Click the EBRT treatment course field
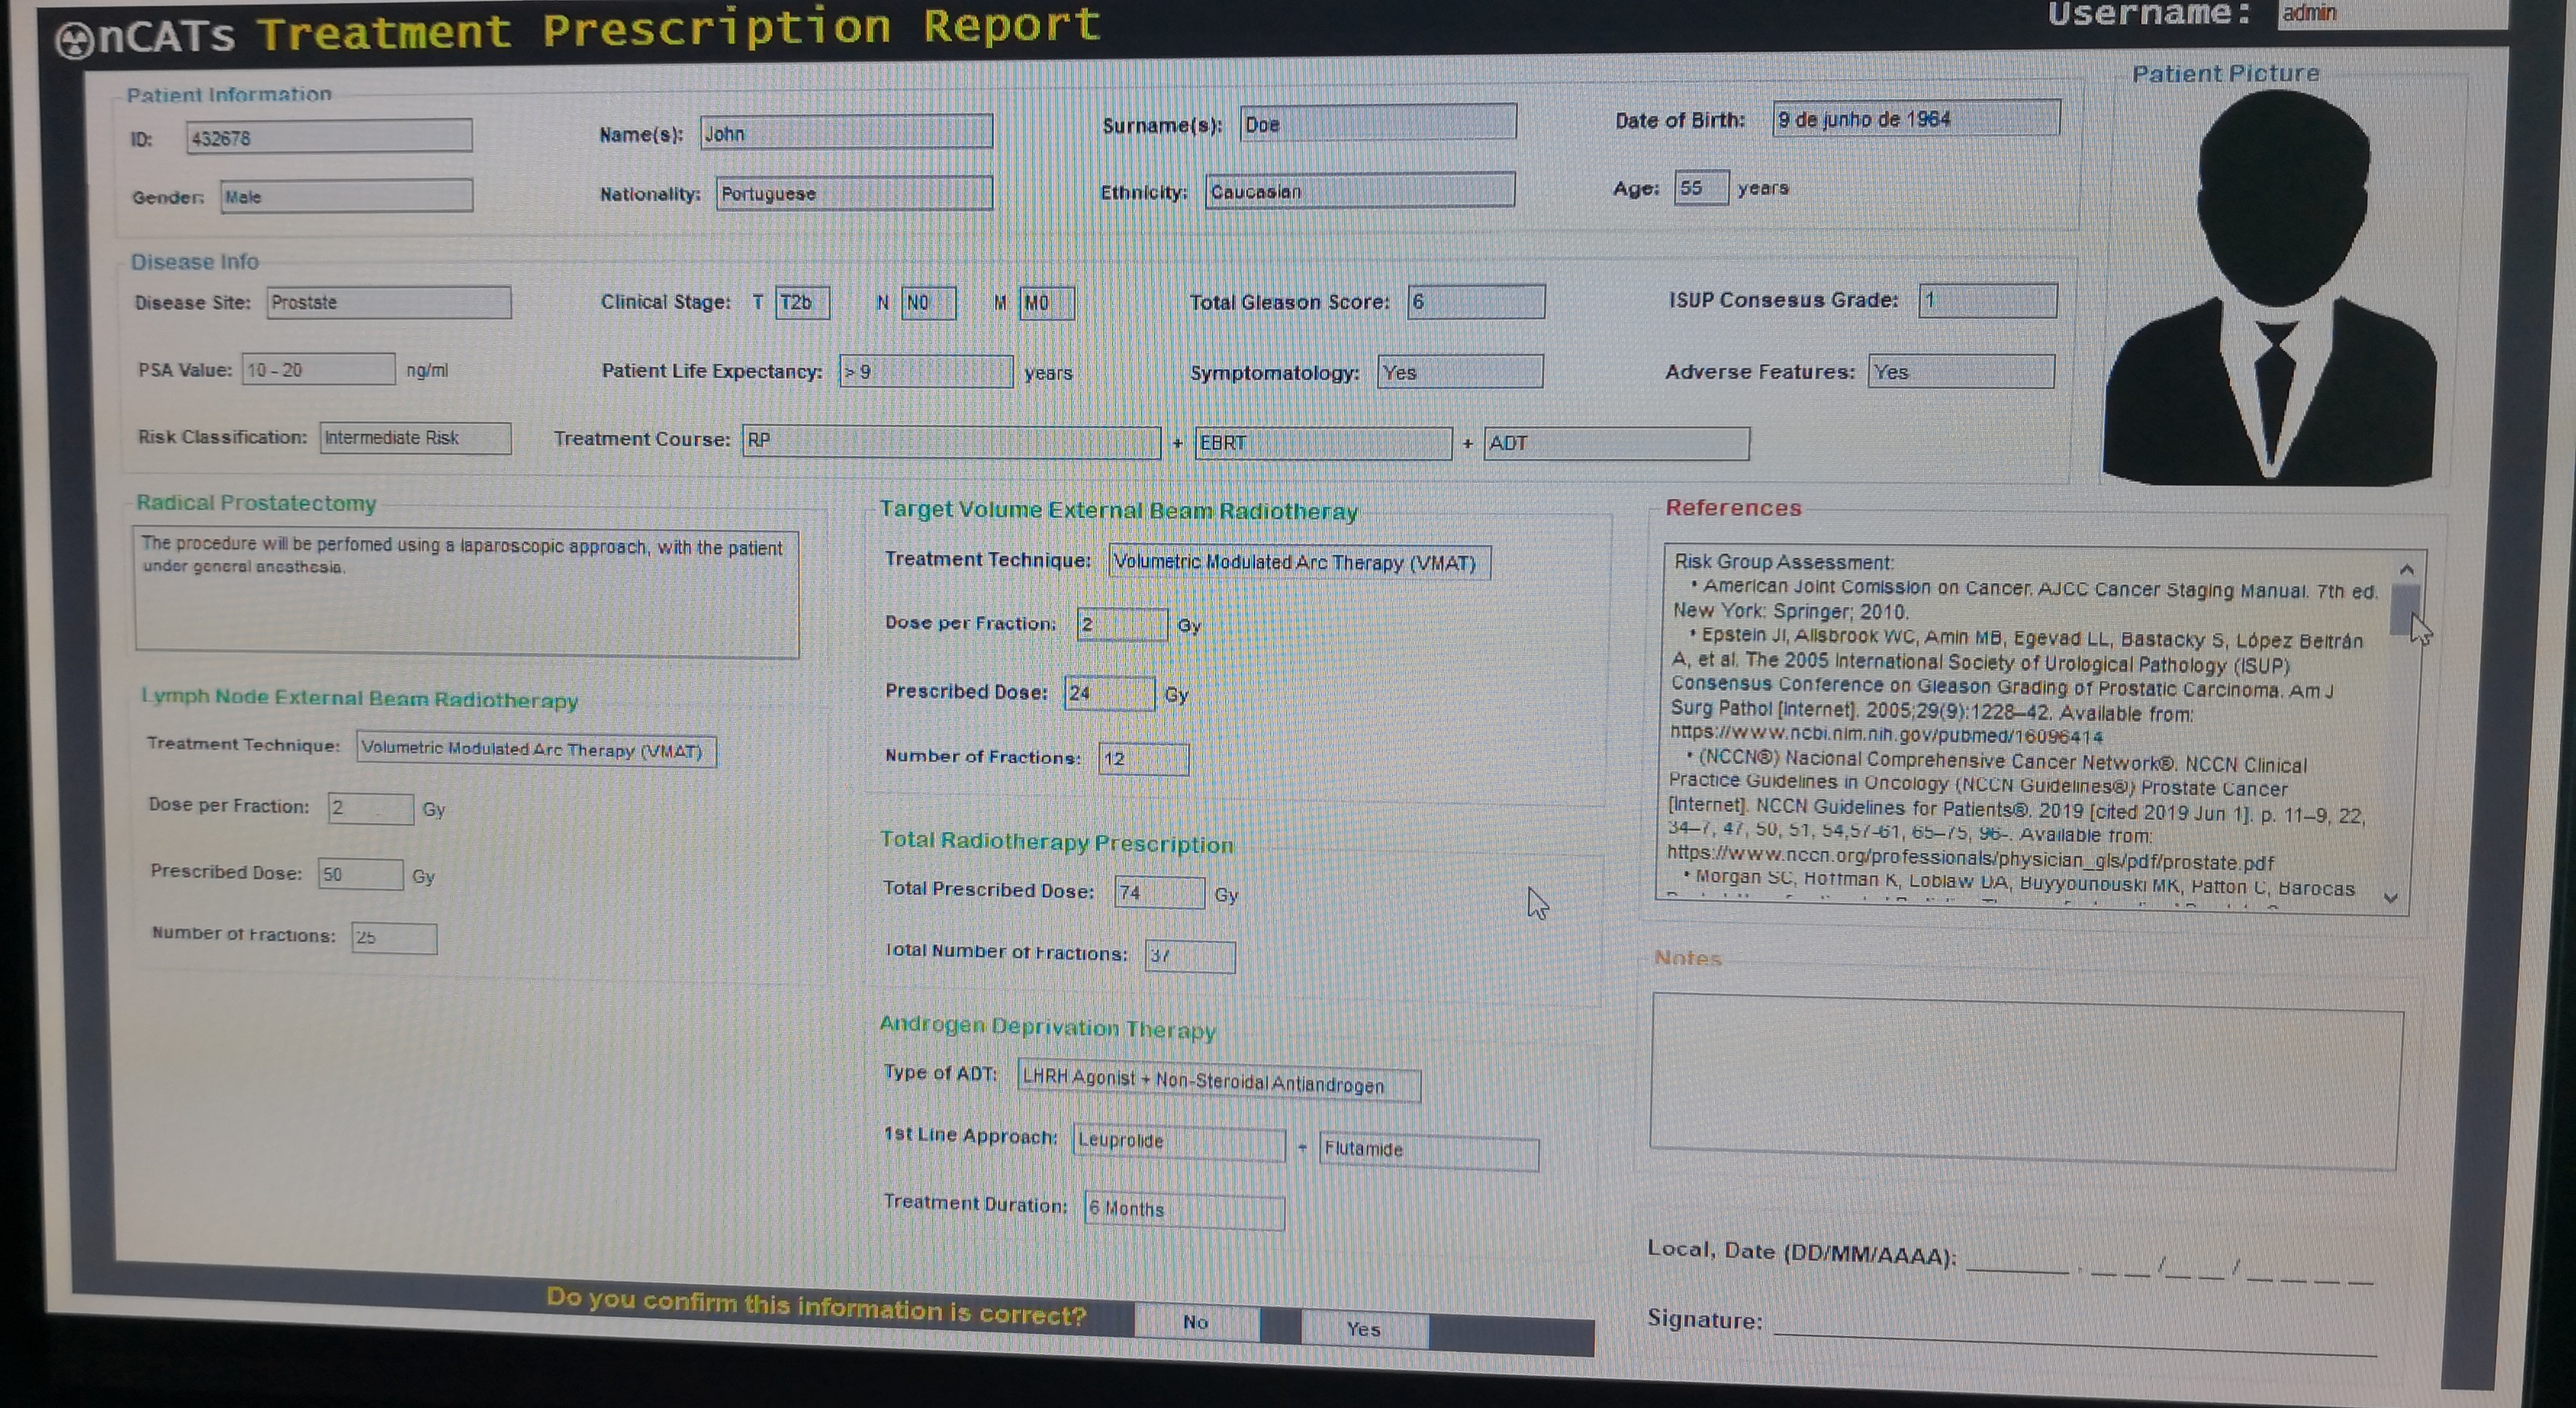 (1323, 443)
